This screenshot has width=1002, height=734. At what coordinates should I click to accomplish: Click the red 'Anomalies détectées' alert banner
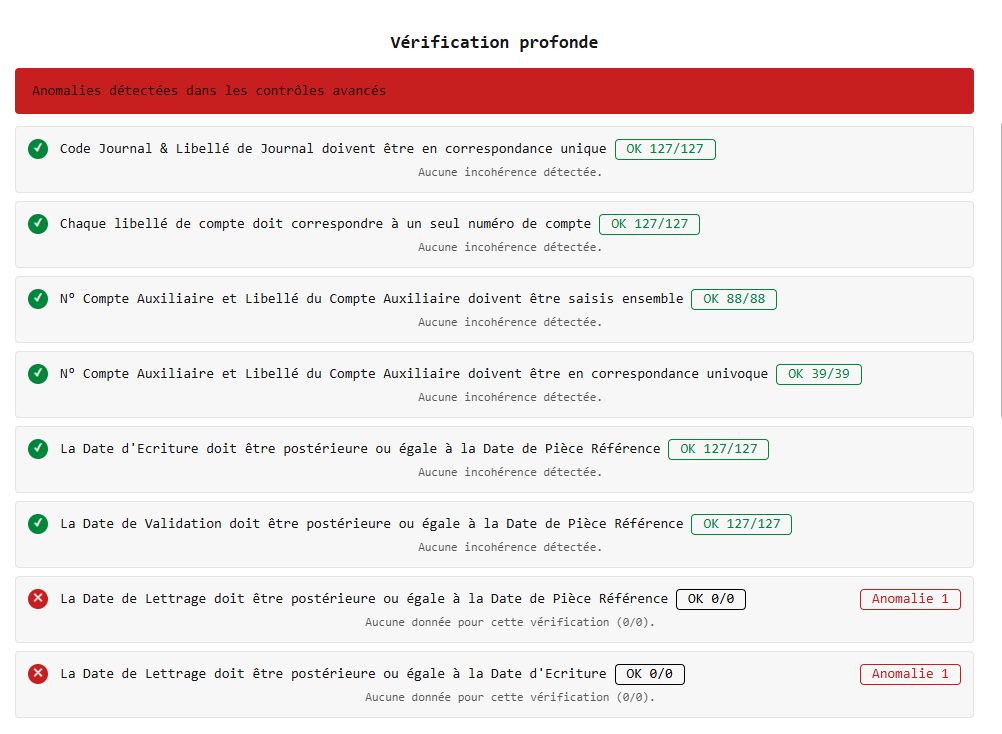(x=494, y=91)
